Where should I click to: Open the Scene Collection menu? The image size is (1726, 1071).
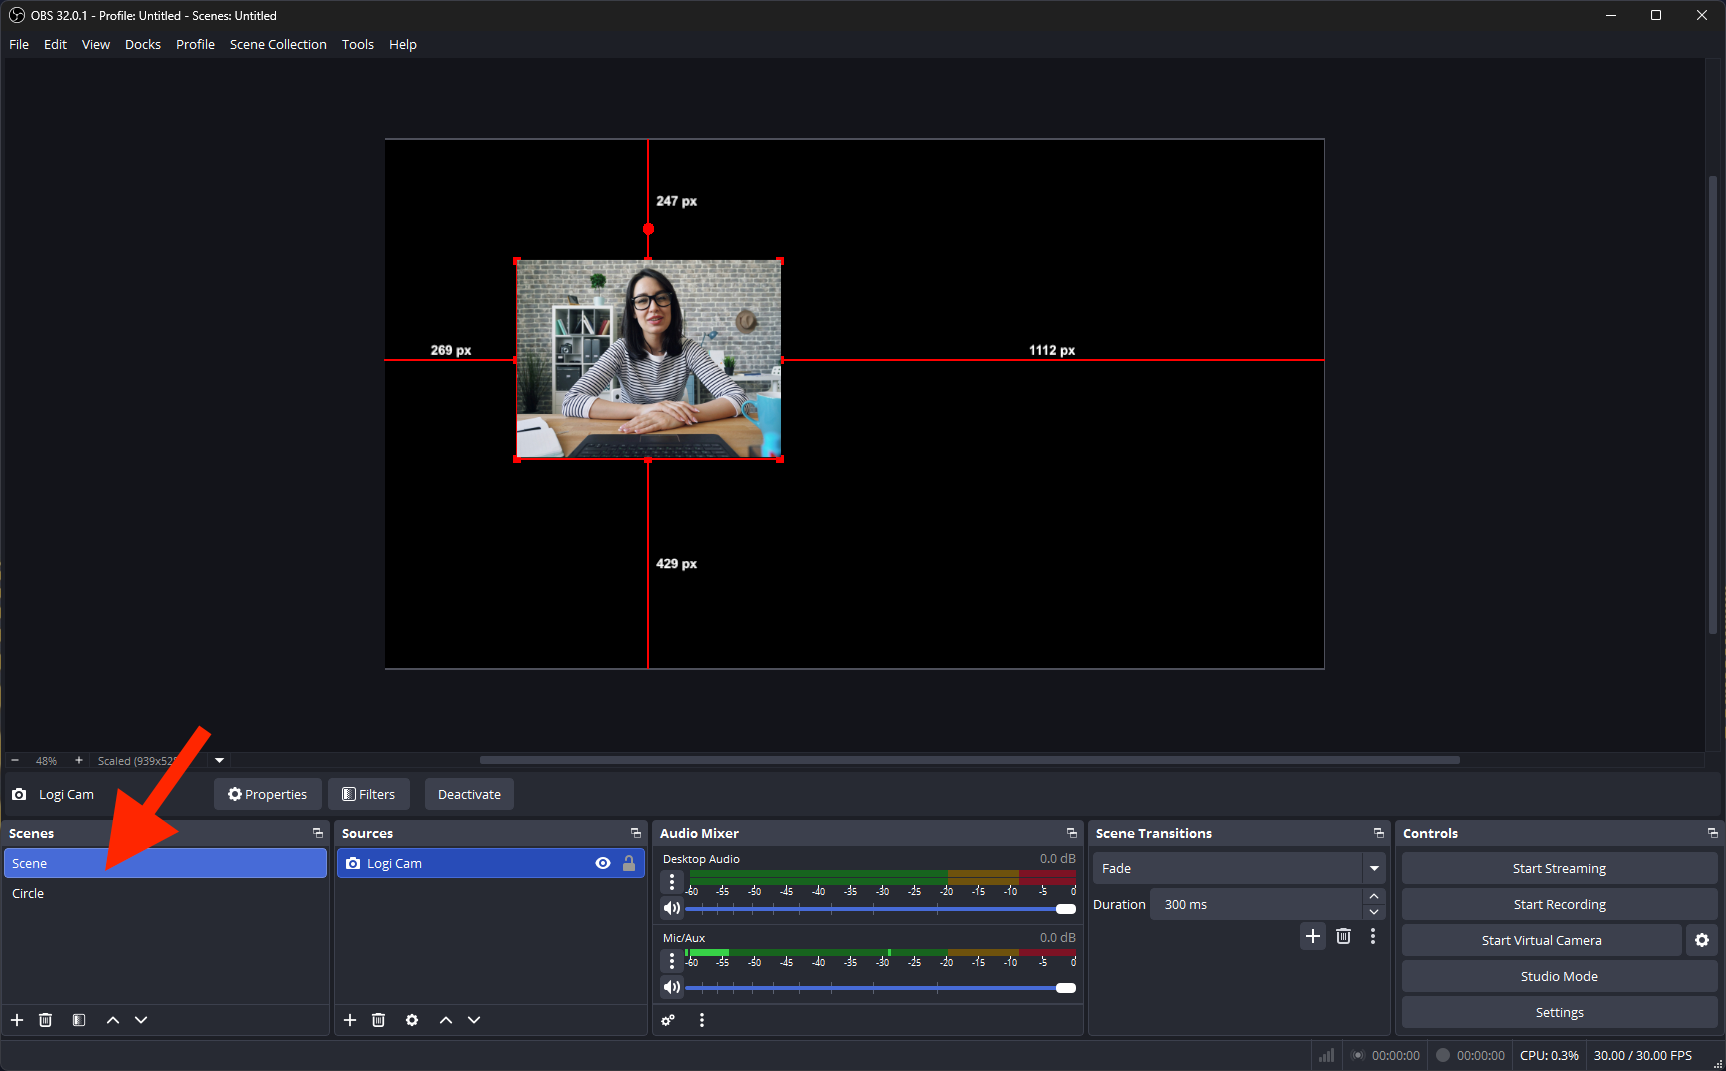point(278,44)
